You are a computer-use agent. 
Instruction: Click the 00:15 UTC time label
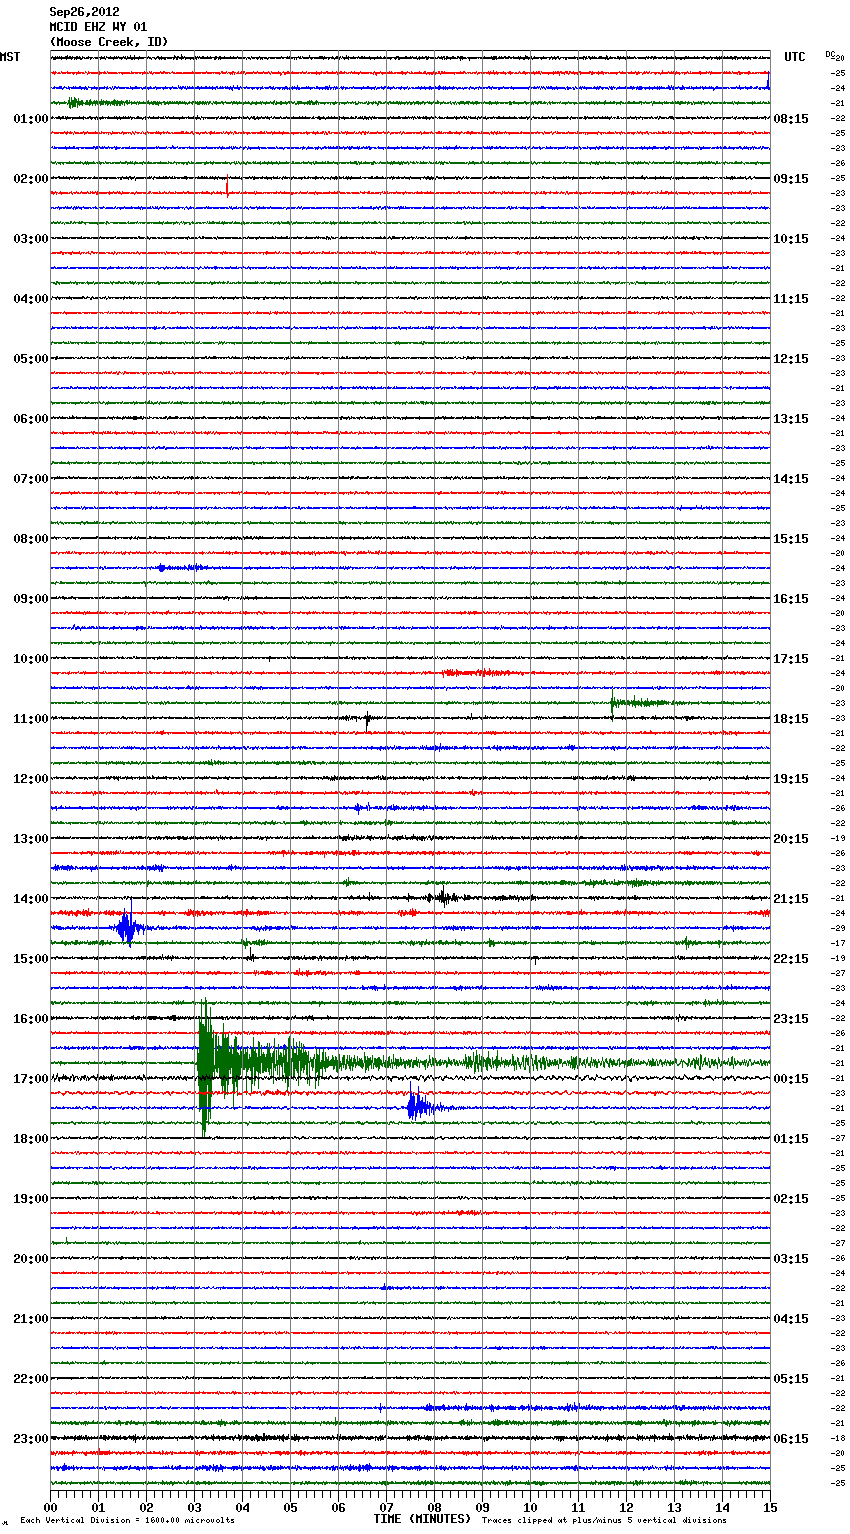click(x=791, y=1079)
